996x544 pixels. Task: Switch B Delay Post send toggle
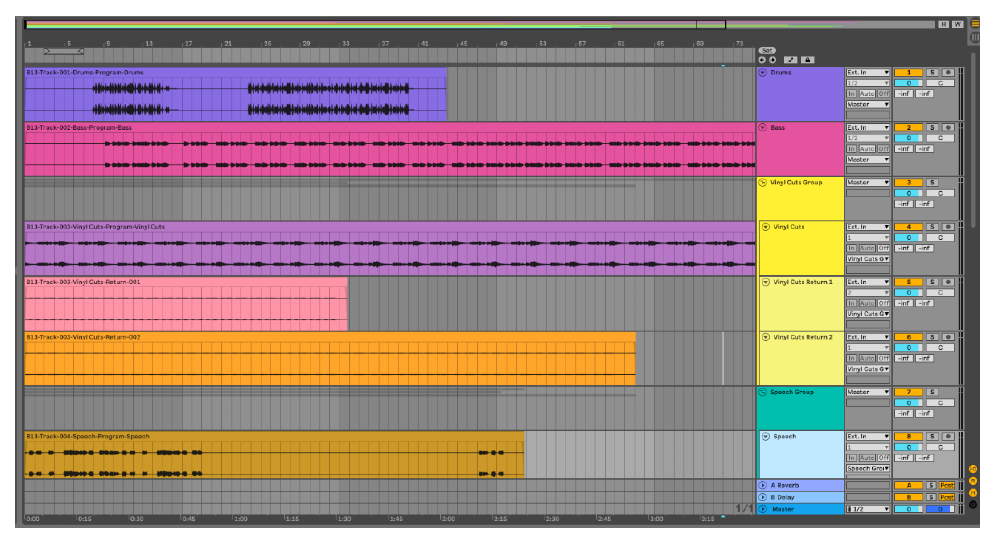point(947,498)
